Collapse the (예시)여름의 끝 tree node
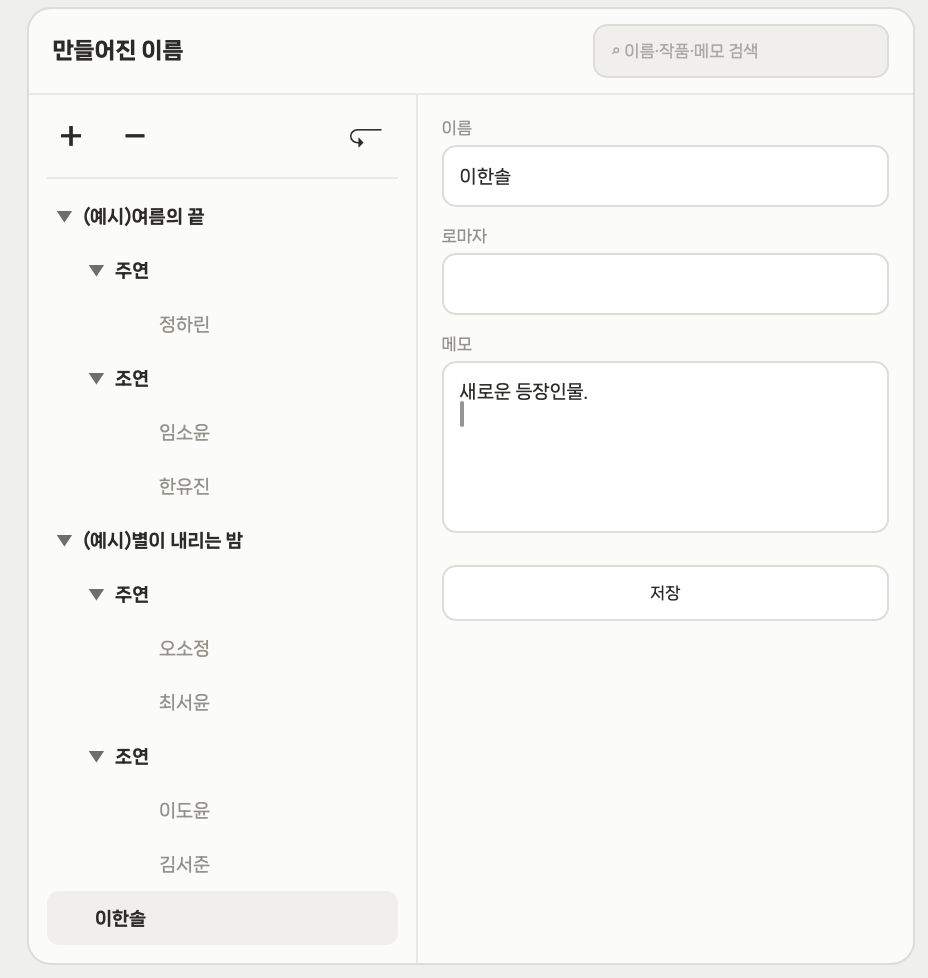Viewport: 928px width, 978px height. click(x=64, y=216)
